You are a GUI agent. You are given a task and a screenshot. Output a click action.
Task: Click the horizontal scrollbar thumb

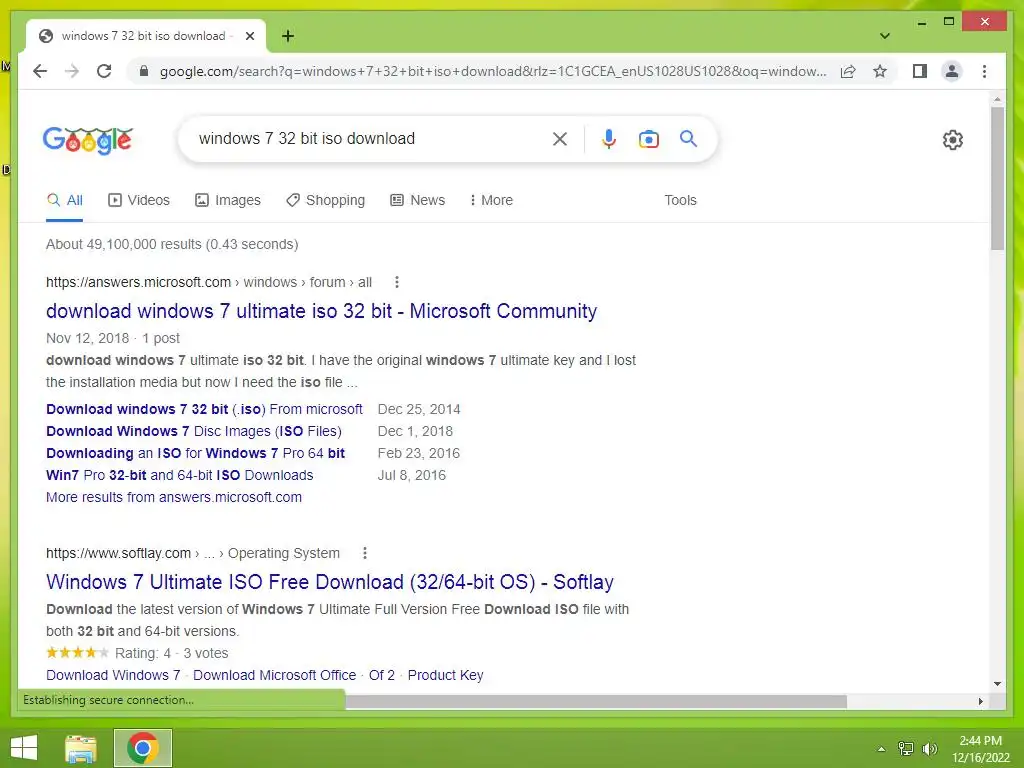pos(596,701)
